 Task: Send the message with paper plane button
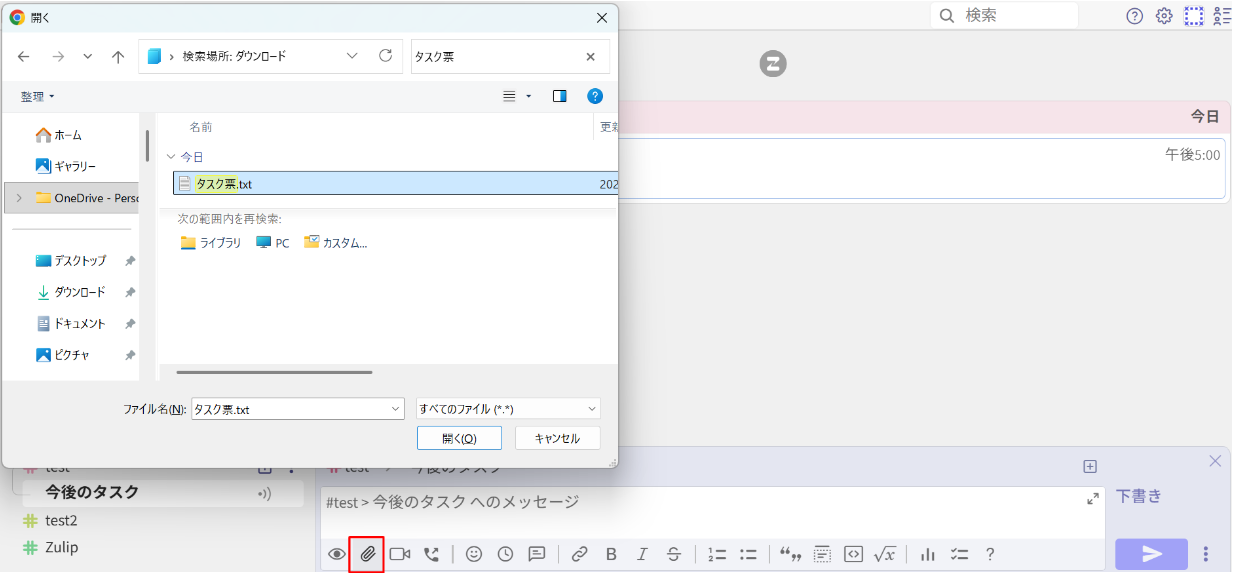point(1152,554)
